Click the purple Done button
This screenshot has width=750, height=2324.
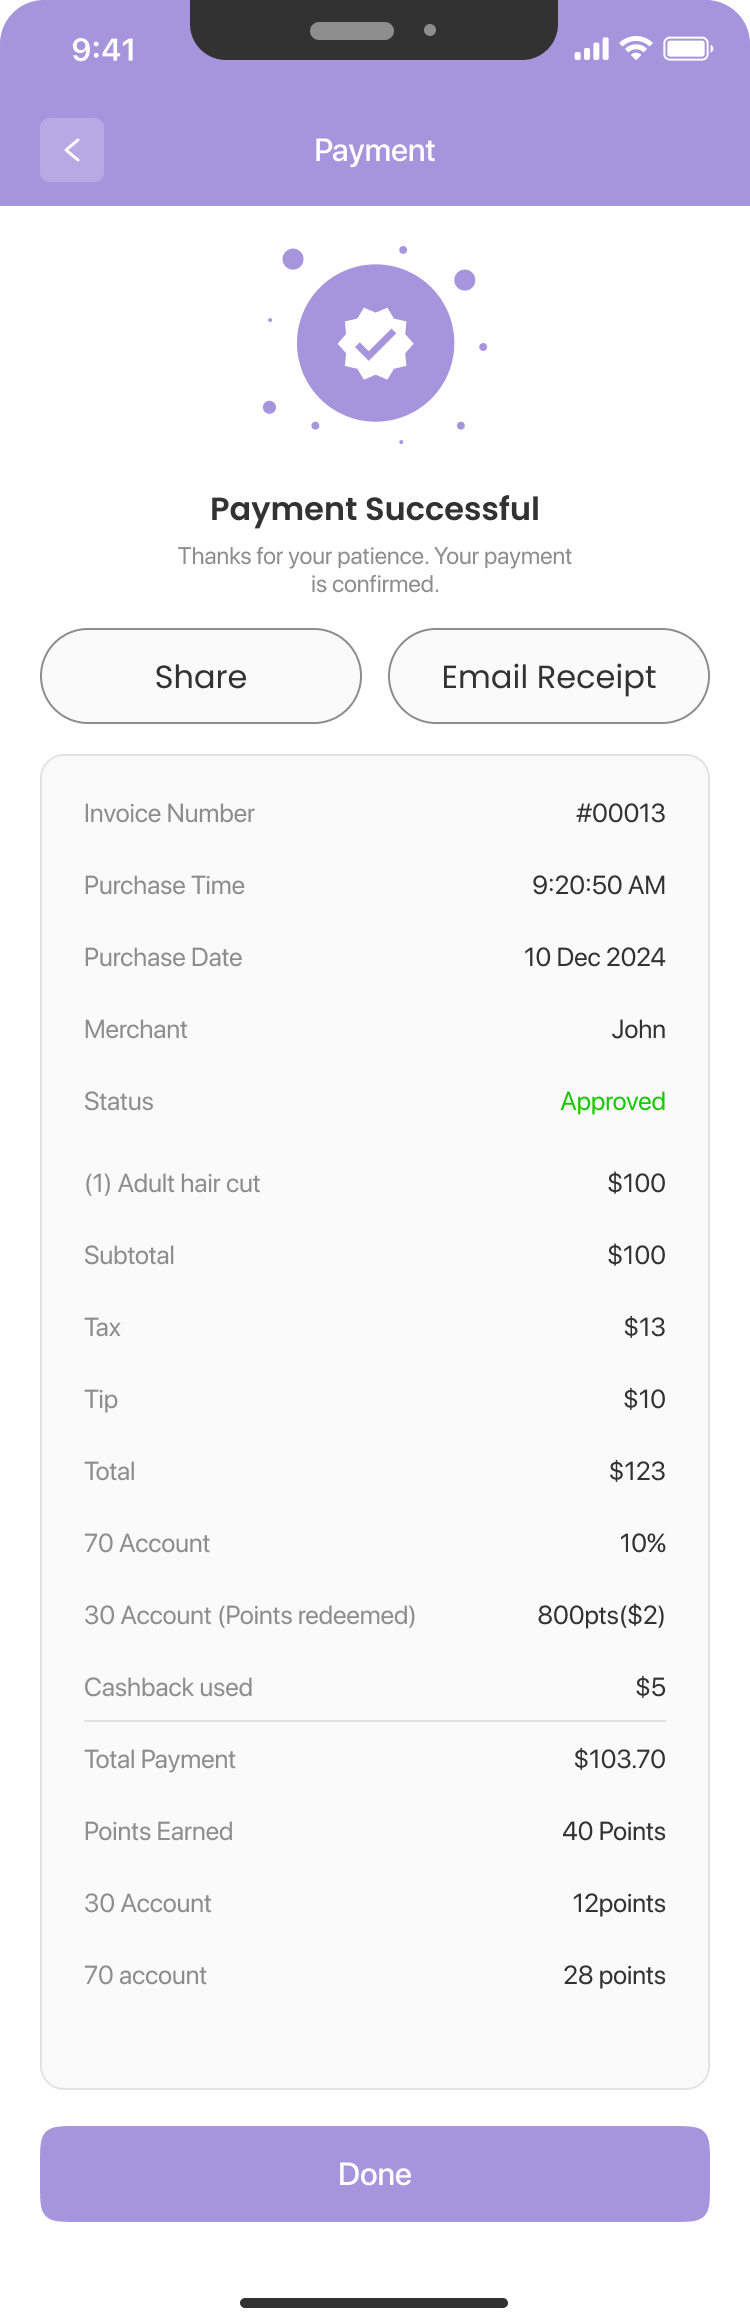tap(375, 2174)
